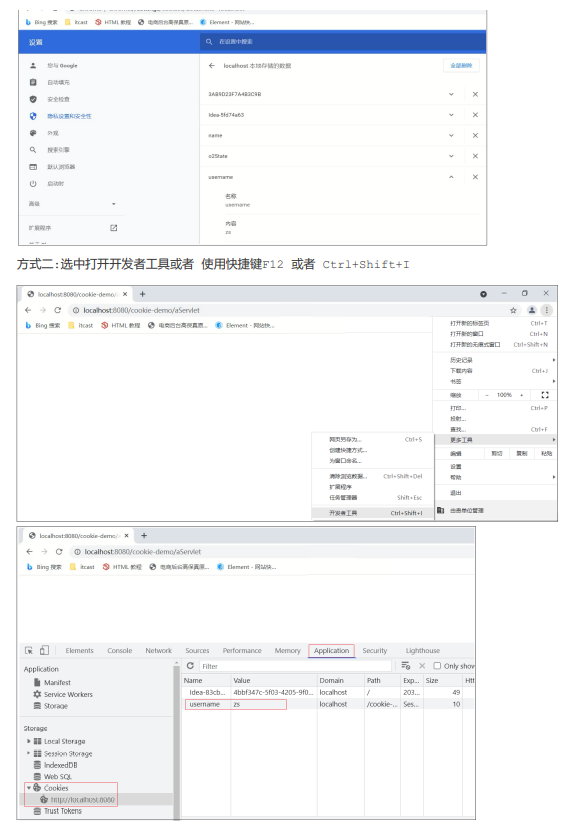The height and width of the screenshot is (825, 584).
Task: Expand the 3AB9D23F7A4B3C9B cookie entry
Action: point(451,94)
